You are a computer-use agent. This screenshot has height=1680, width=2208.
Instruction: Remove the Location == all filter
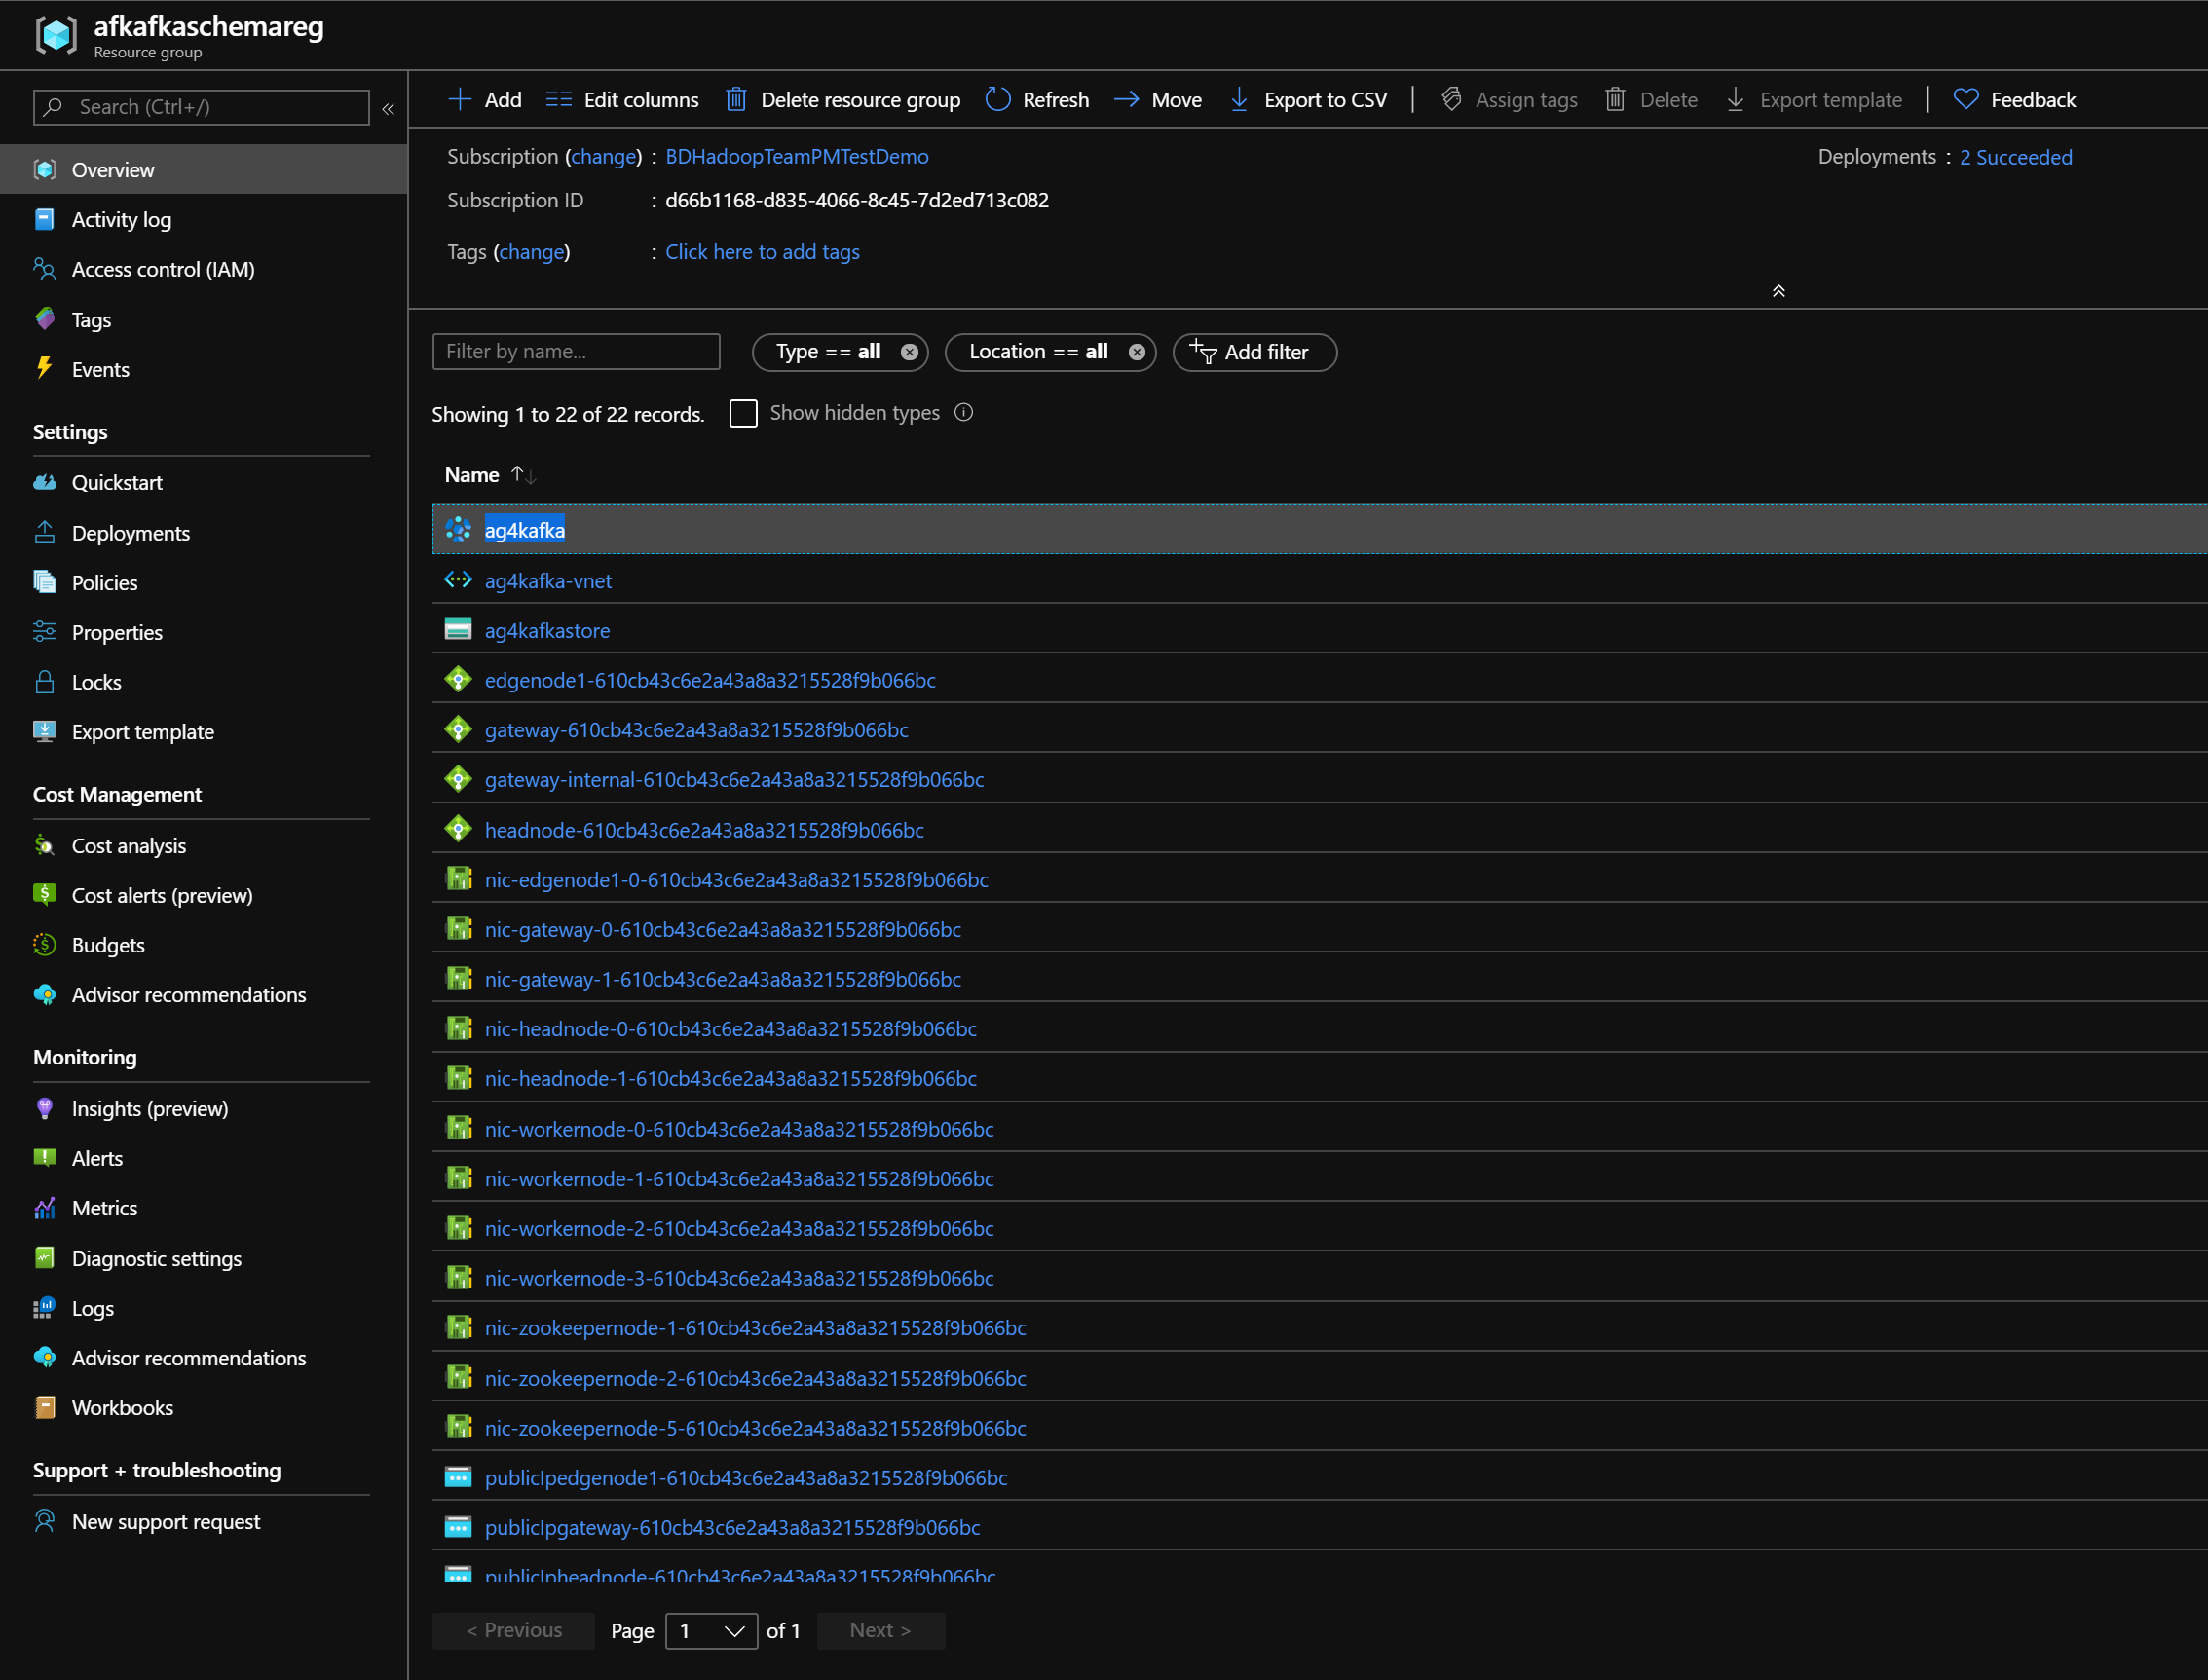1136,352
